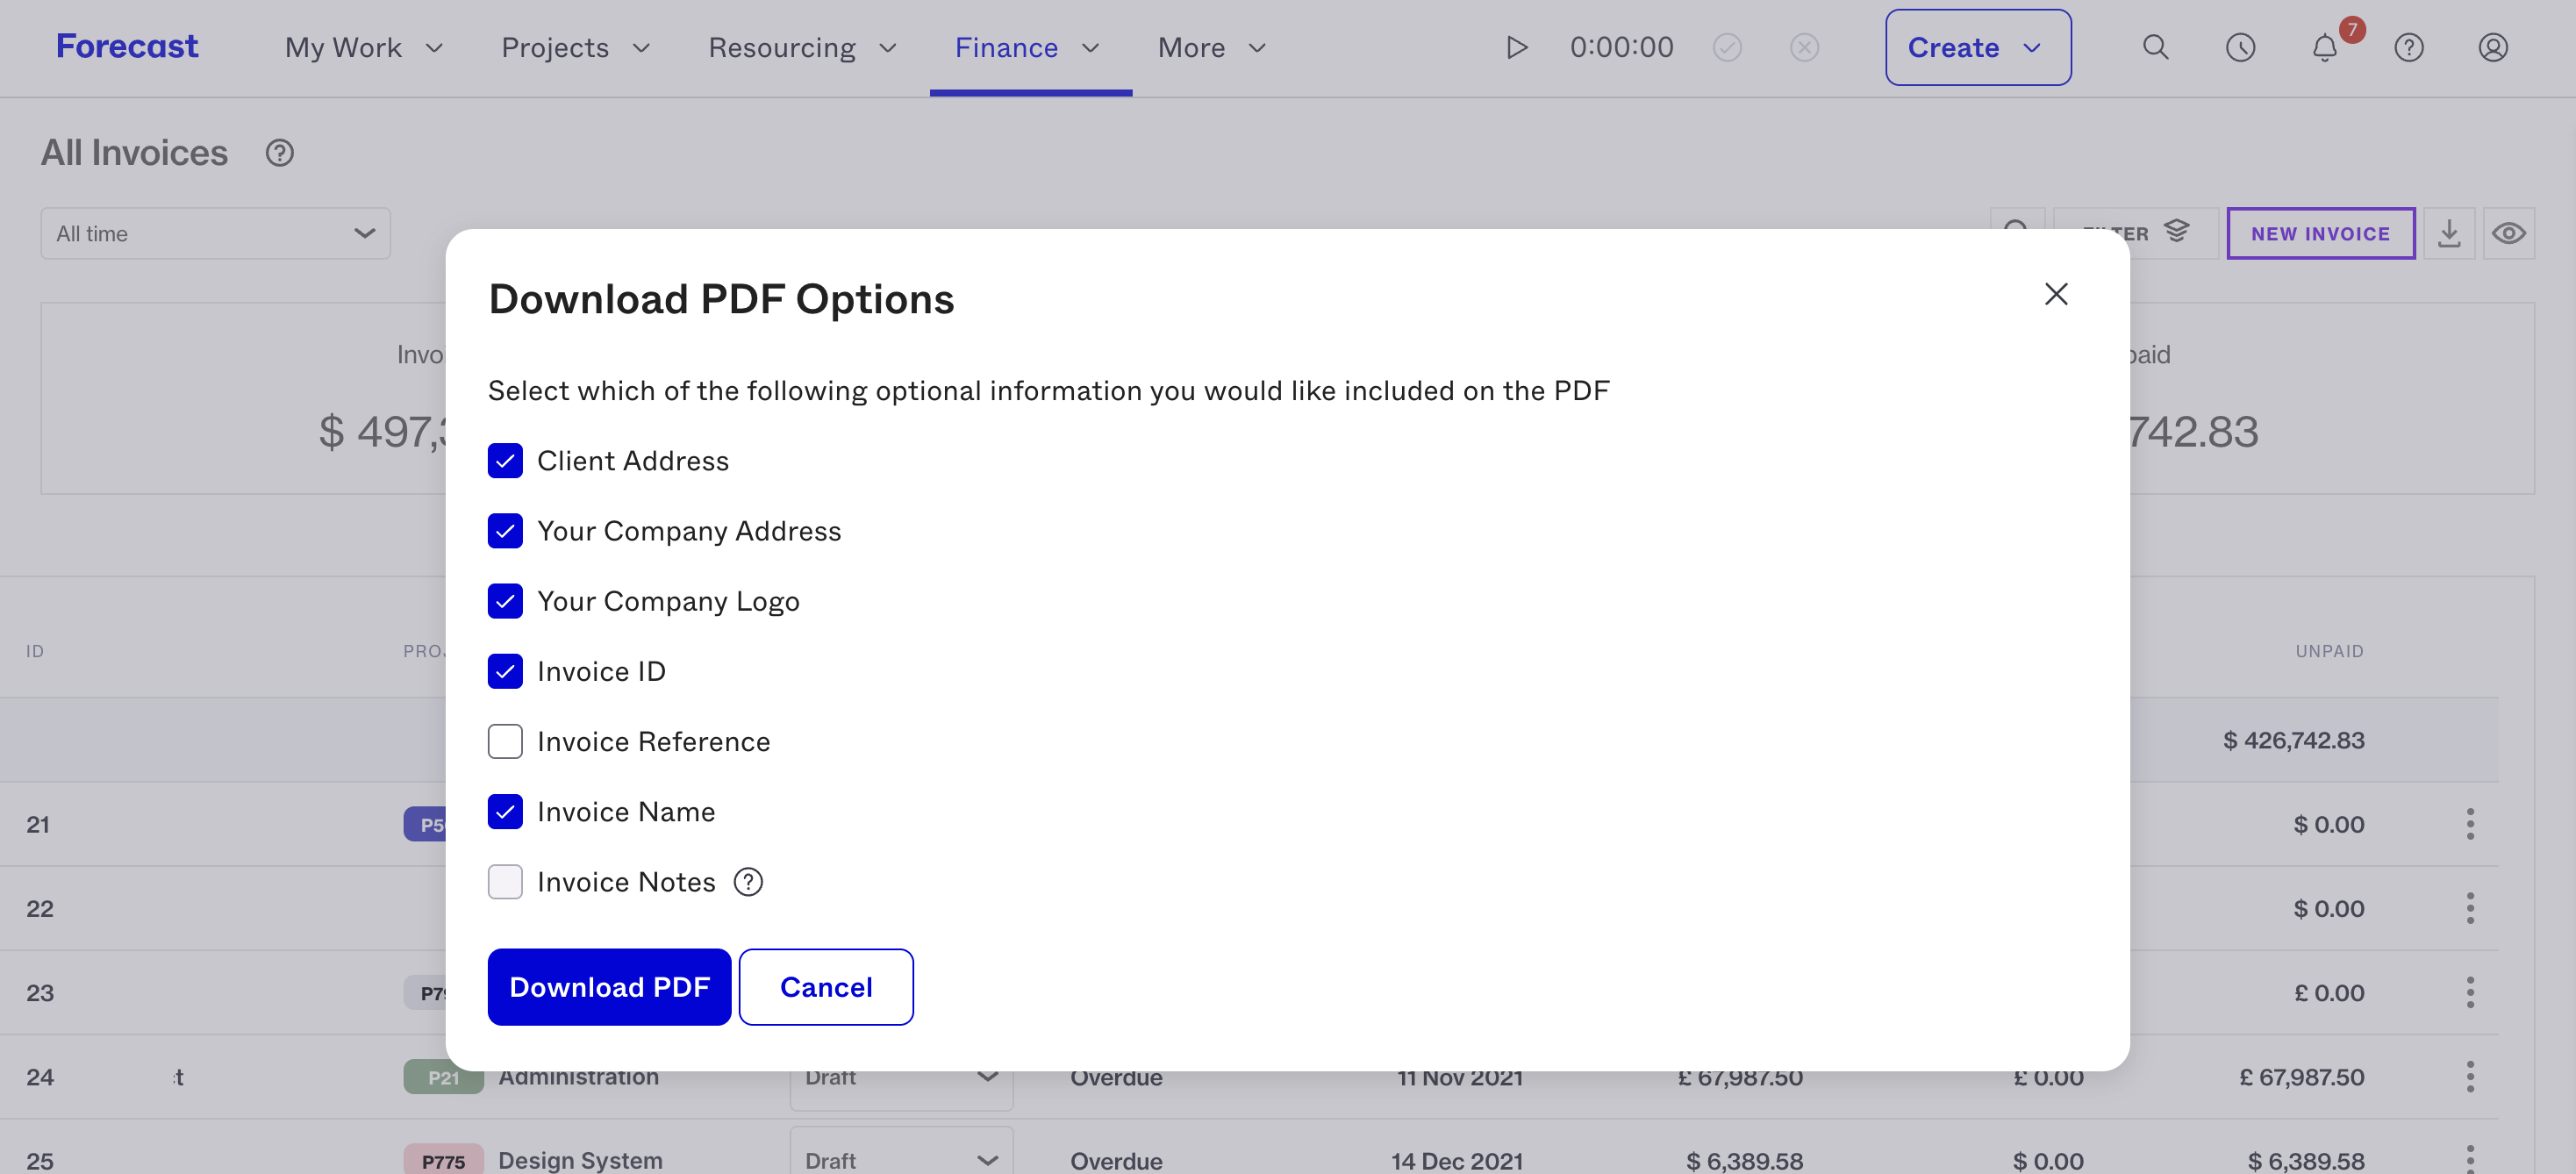
Task: Open the Projects menu
Action: 576,47
